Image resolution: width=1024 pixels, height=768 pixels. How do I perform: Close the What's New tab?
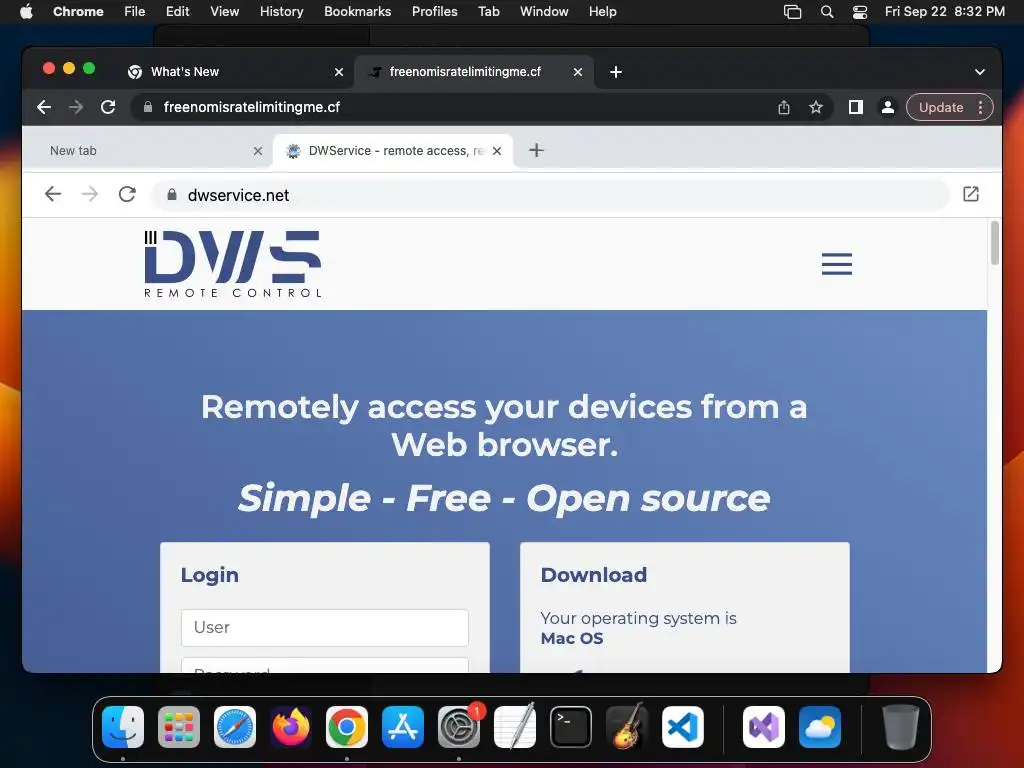point(339,72)
